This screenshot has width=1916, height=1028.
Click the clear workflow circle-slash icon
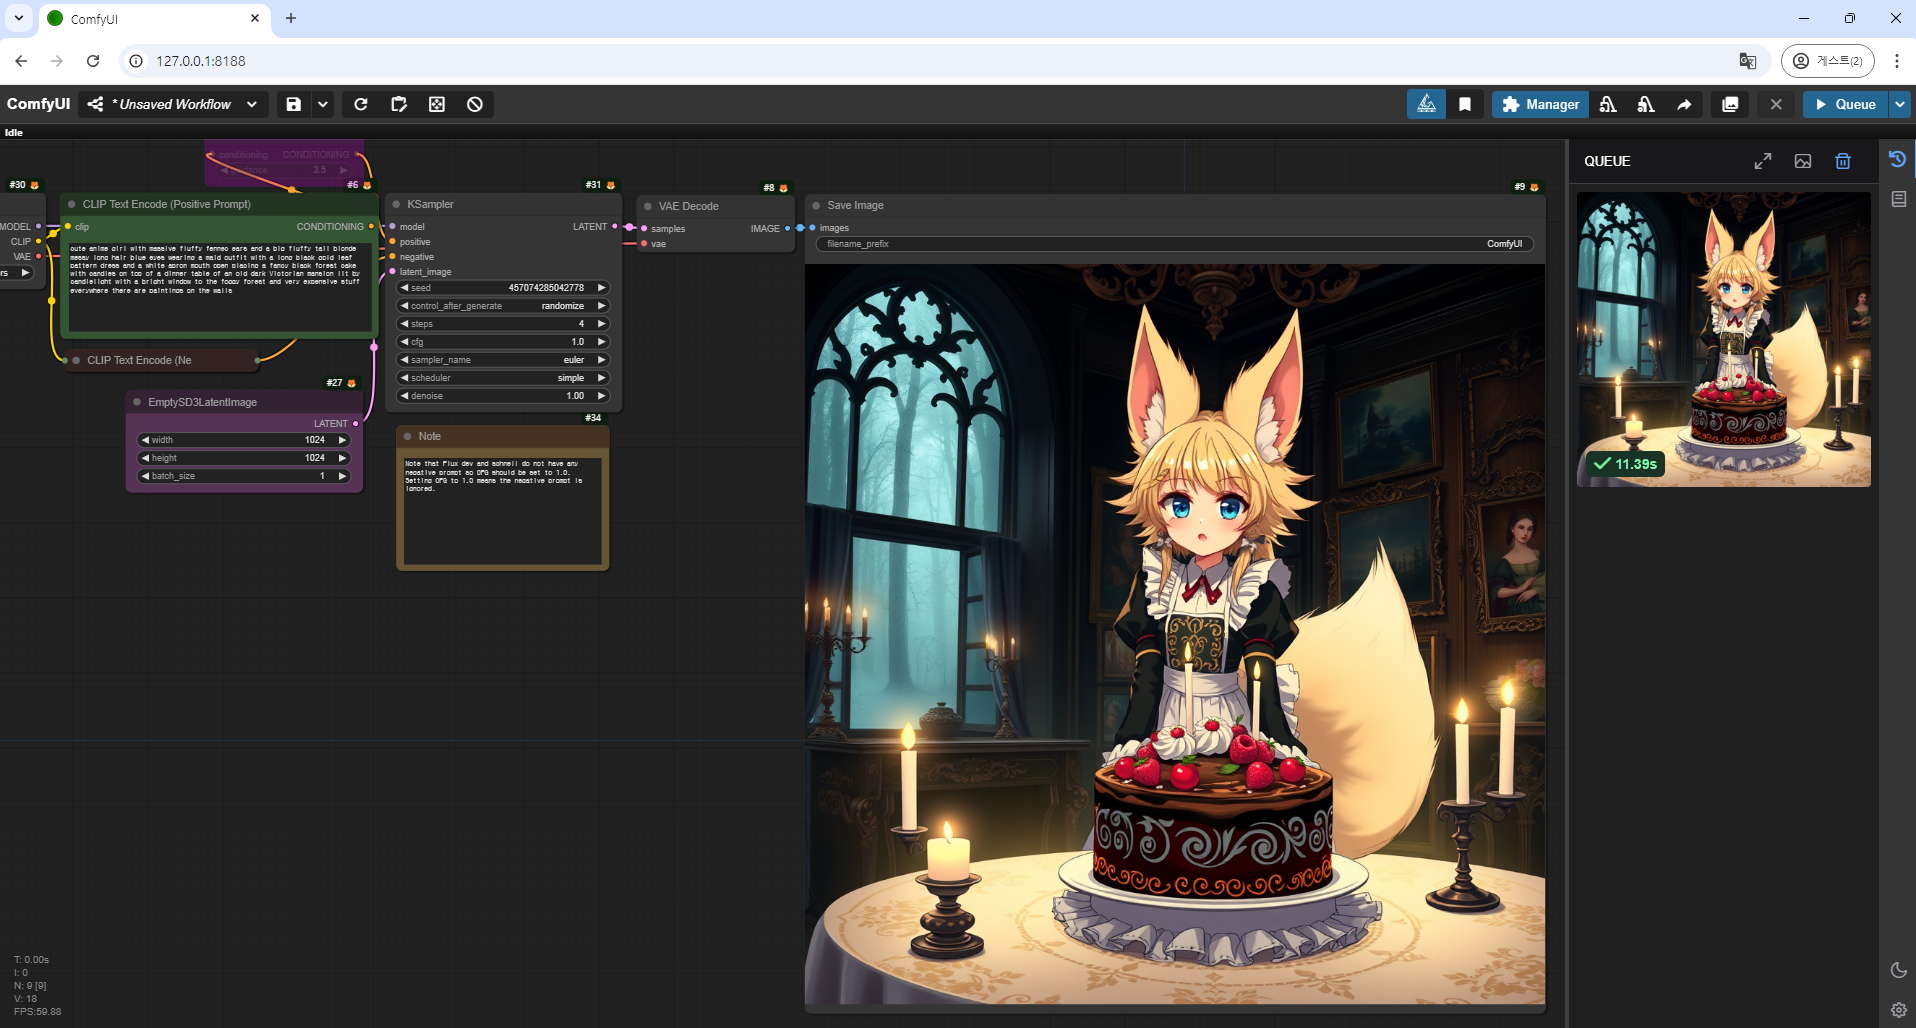[475, 104]
